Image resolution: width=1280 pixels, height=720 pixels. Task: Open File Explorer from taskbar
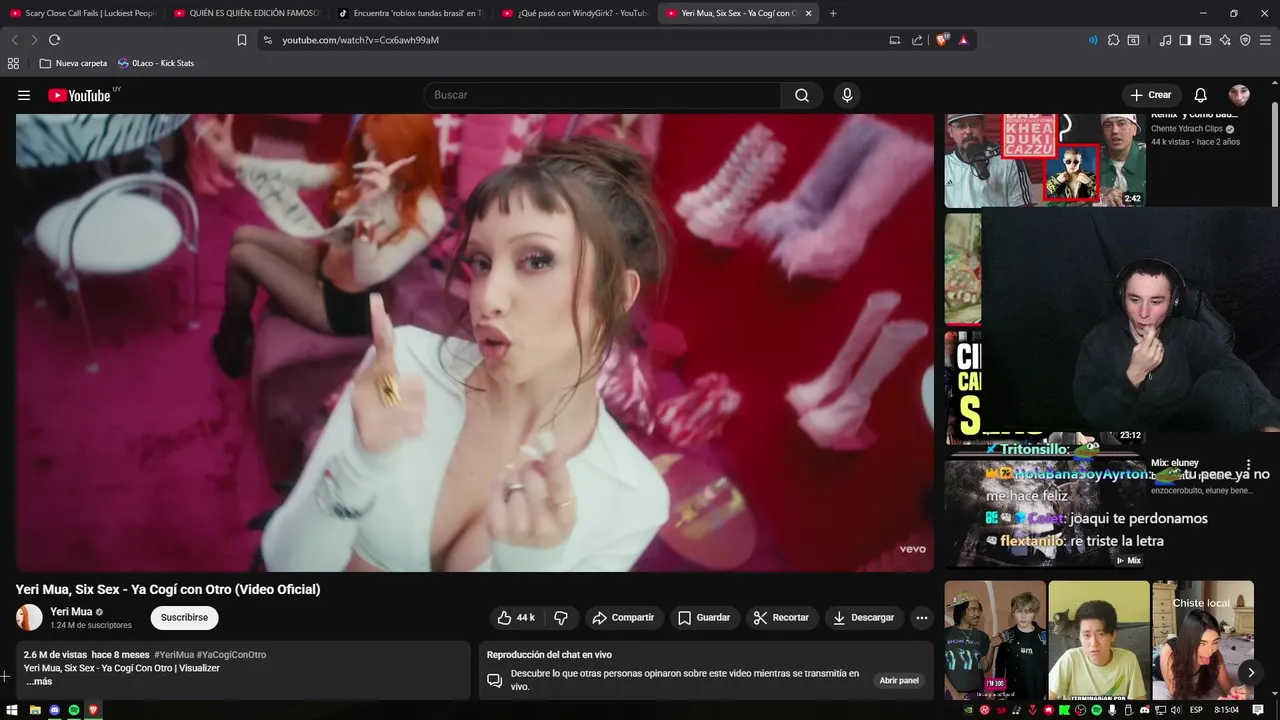coord(34,710)
